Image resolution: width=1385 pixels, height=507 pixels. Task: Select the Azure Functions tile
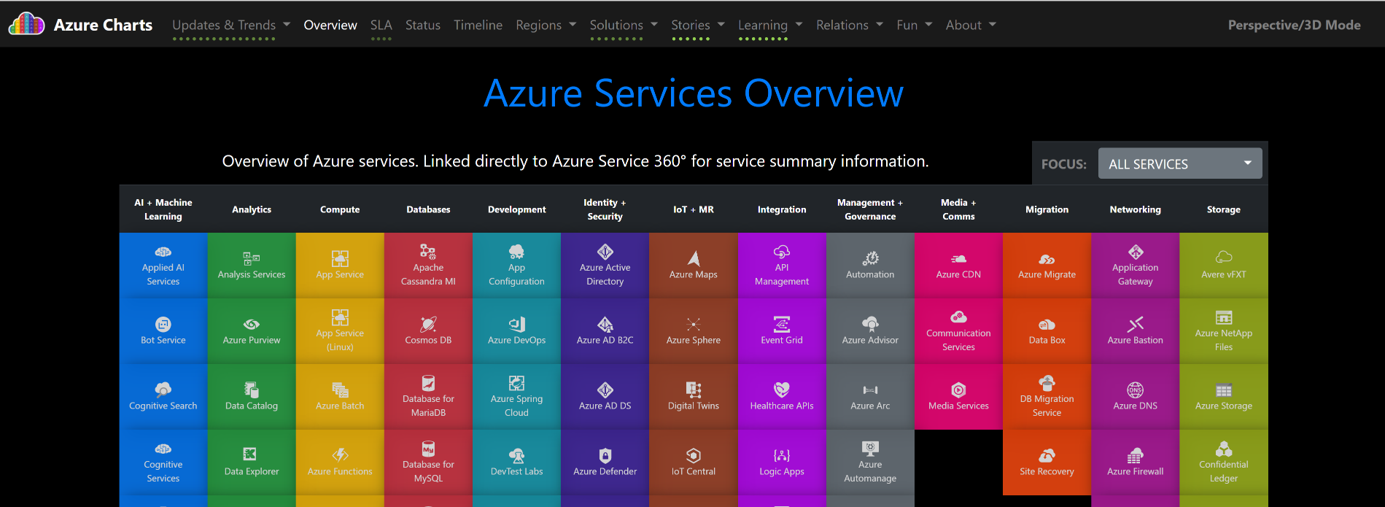340,463
